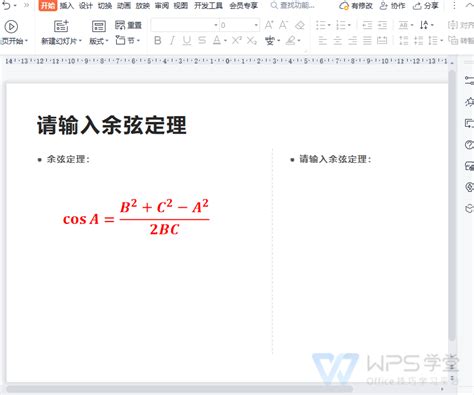Click the Reset (重置) slide icon
This screenshot has height=395, width=474.
click(128, 25)
